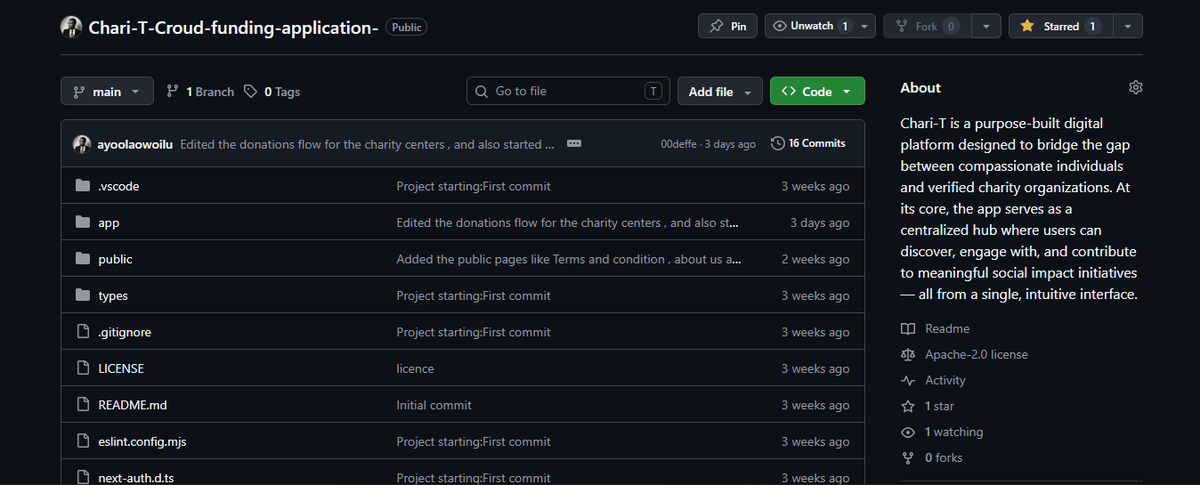Expand the Add file dropdown

(720, 91)
